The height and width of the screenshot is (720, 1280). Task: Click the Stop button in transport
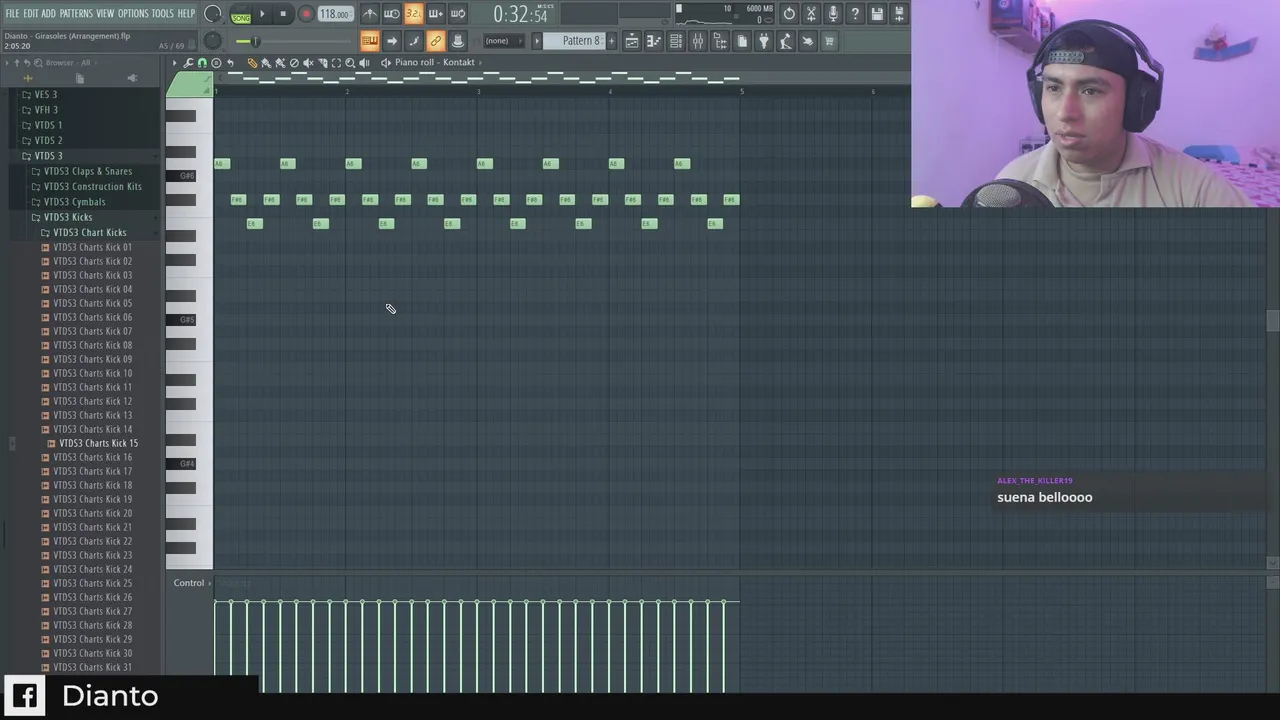click(283, 14)
